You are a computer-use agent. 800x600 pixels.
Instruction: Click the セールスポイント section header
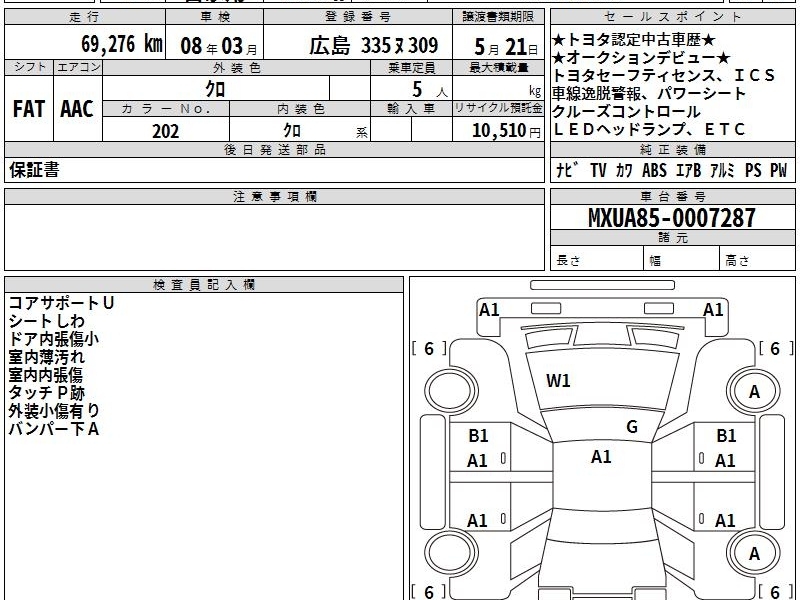click(x=672, y=17)
